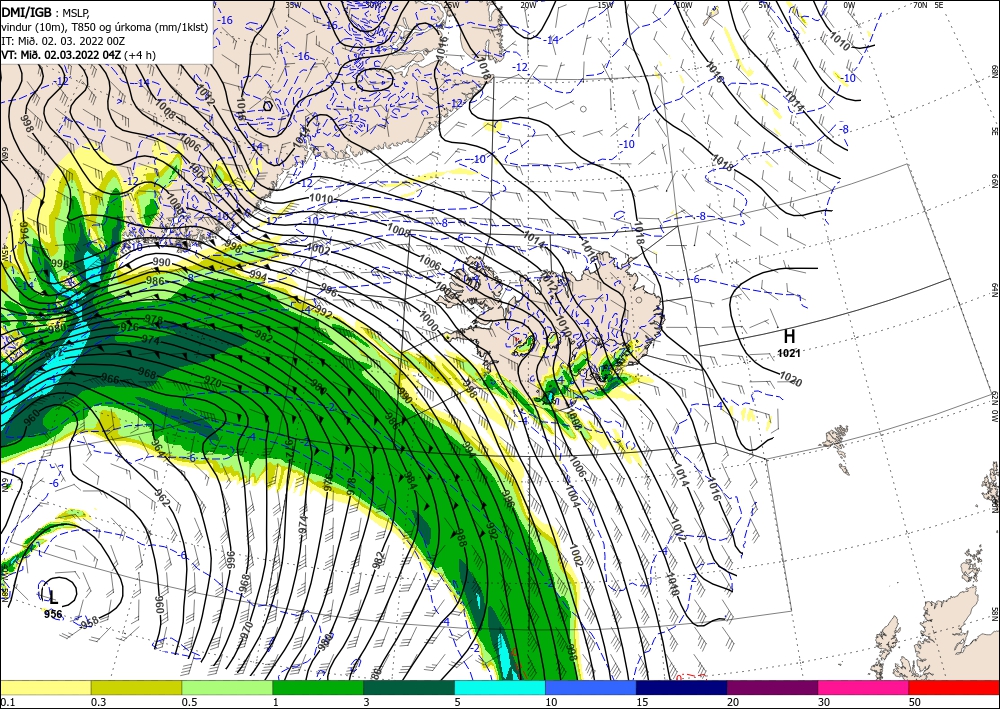1000x709 pixels.
Task: Choose the navy 15–20 legend swatch
Action: (681, 687)
